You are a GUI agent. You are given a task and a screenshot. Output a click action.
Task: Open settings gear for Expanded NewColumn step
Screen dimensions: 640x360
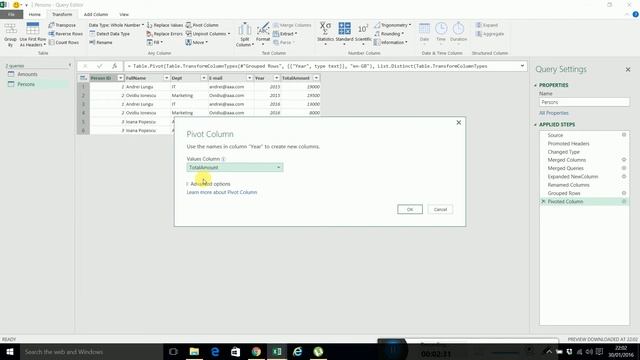pos(624,176)
